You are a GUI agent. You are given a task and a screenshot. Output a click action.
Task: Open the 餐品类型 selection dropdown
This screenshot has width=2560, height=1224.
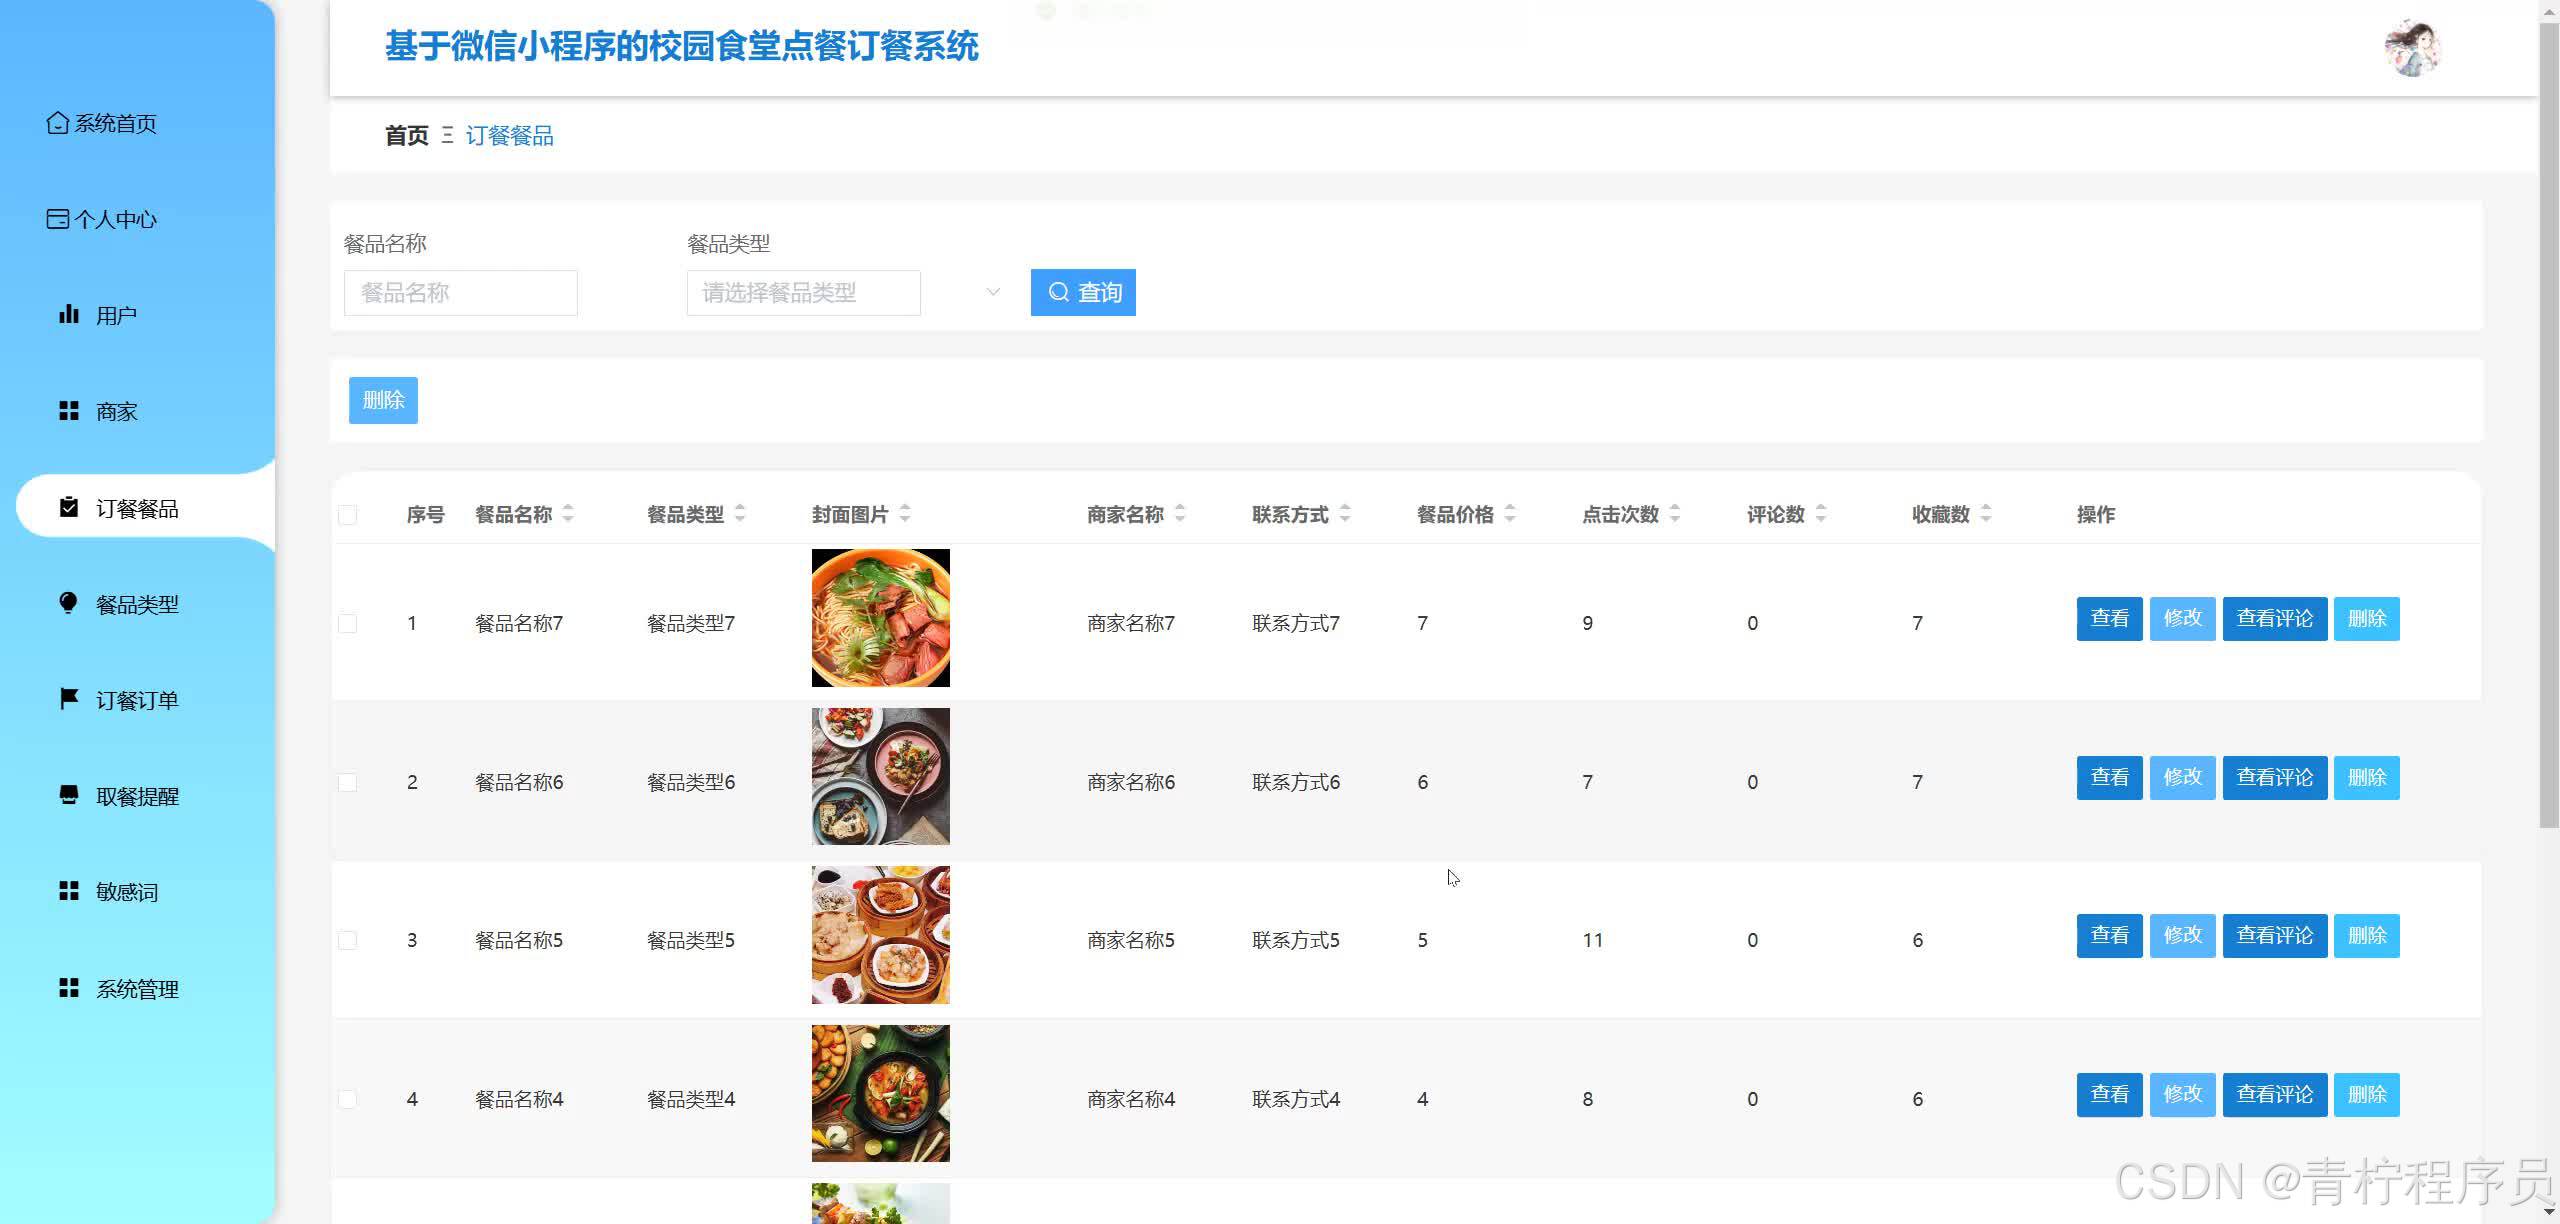[x=803, y=293]
